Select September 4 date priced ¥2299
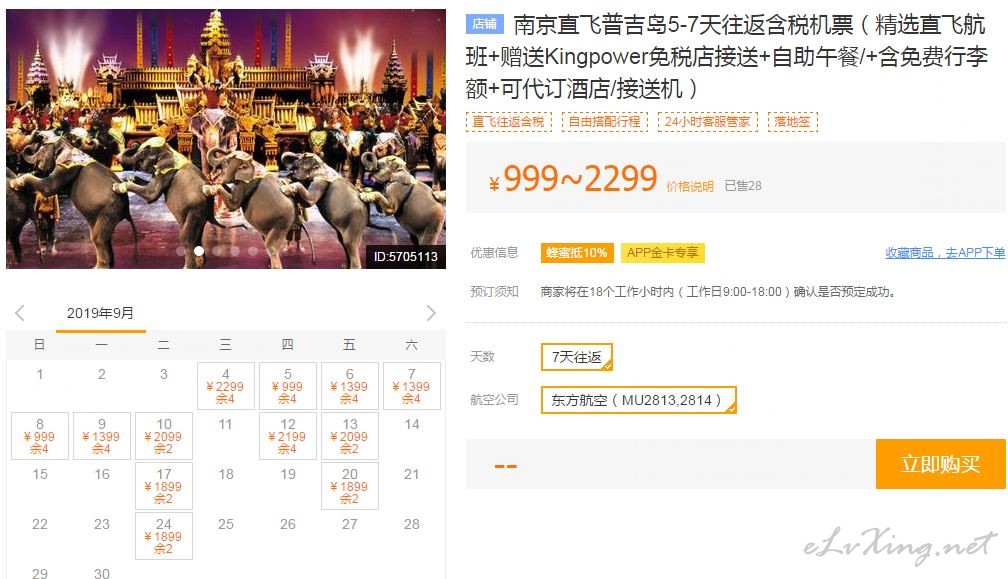1008x579 pixels. coord(226,386)
